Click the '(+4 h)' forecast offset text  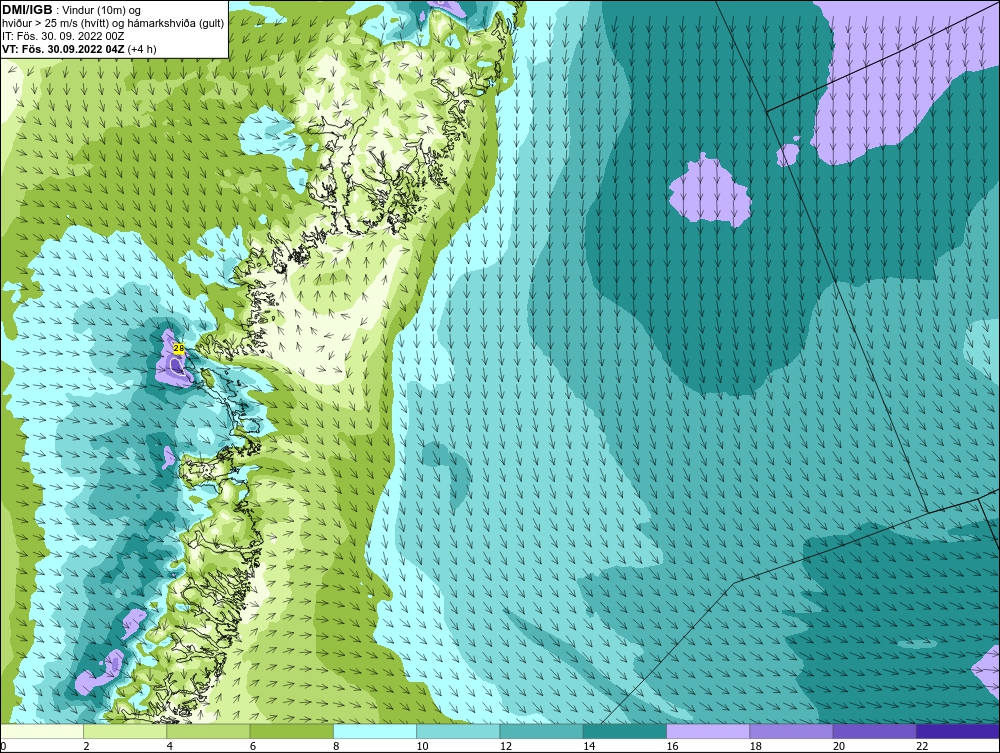(142, 49)
